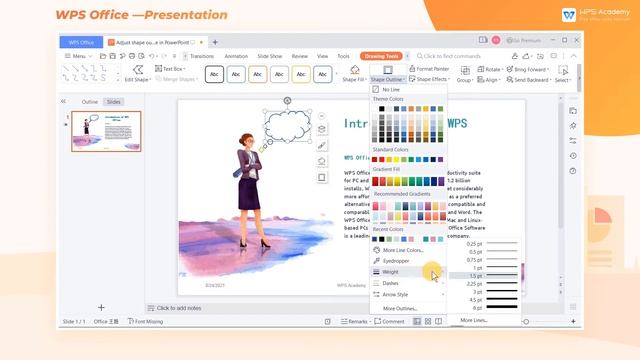Choose the 3 pt line weight
The image size is (640, 360).
click(x=484, y=292)
